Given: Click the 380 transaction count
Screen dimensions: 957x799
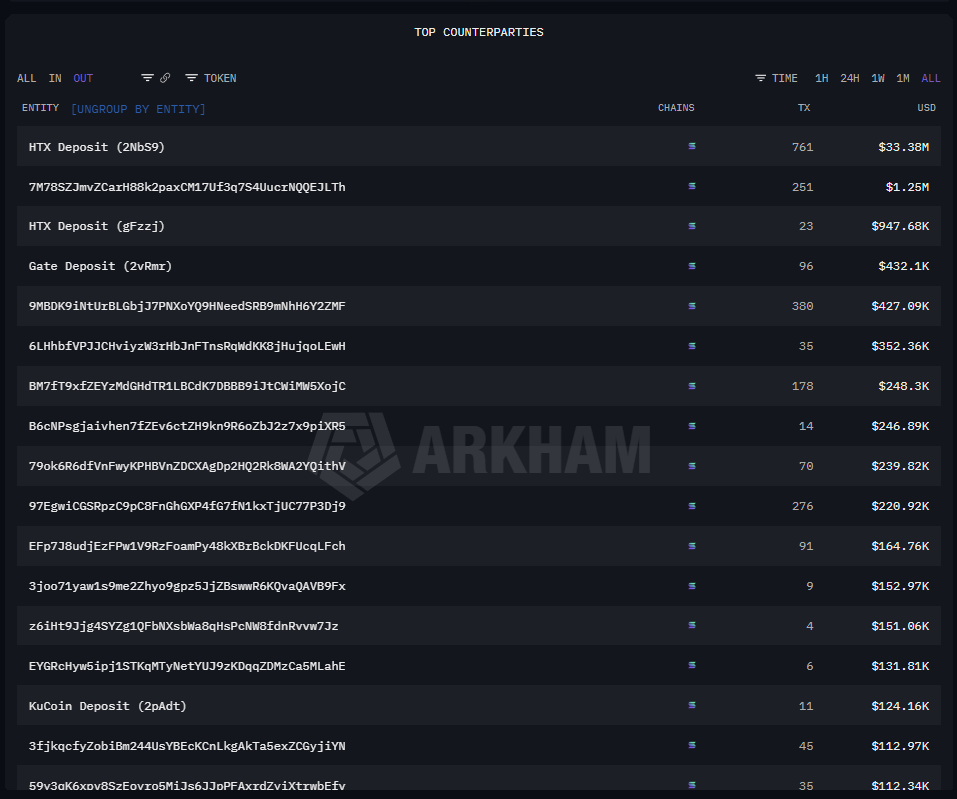Looking at the screenshot, I should (x=803, y=306).
